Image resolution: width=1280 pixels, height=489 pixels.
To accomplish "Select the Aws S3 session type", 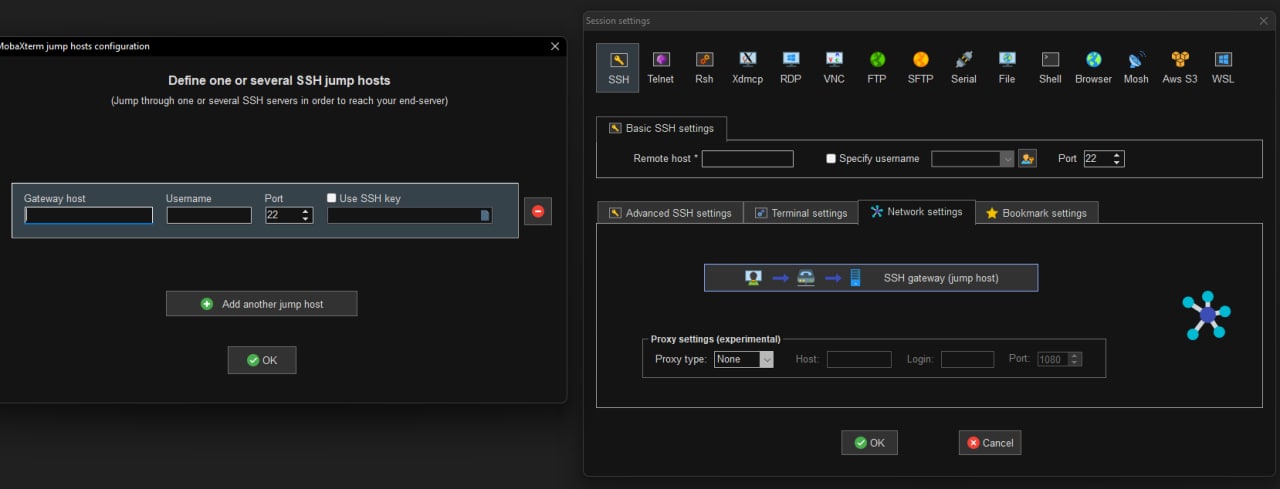I will 1180,68.
